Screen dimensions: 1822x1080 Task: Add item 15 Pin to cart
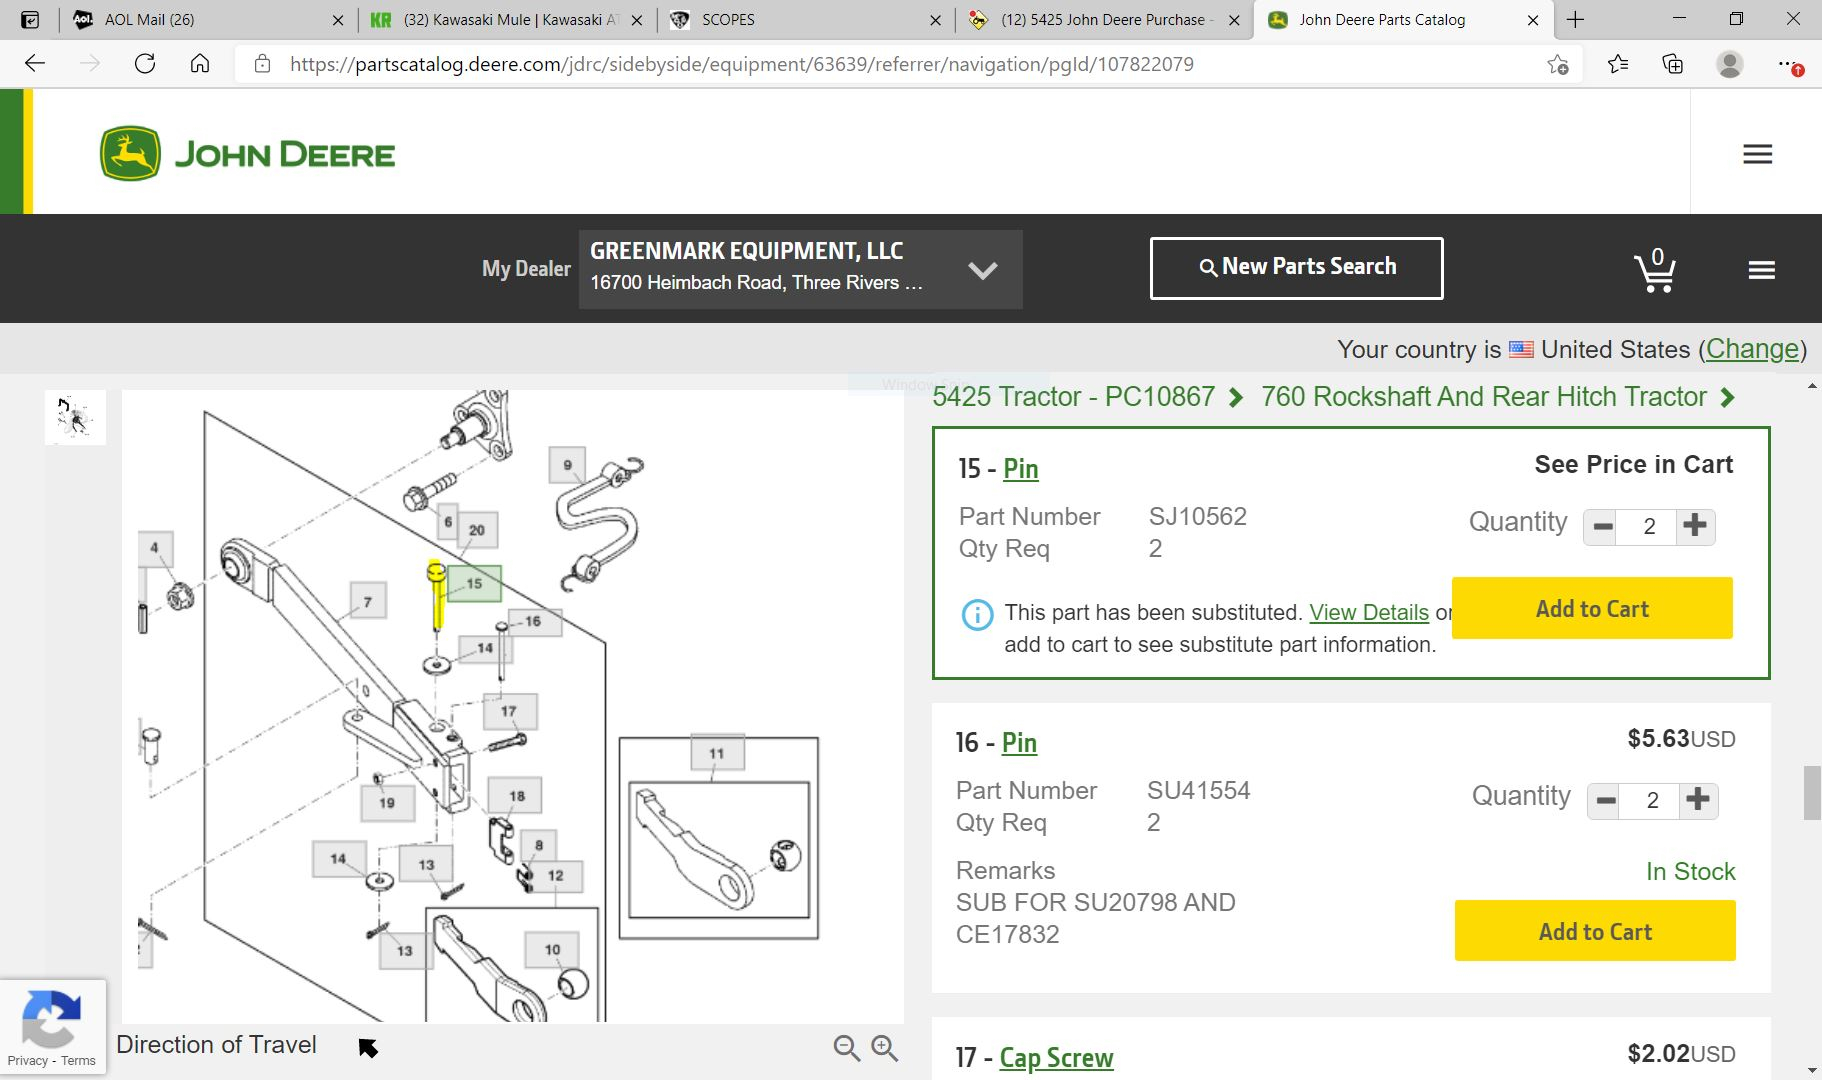coord(1592,608)
